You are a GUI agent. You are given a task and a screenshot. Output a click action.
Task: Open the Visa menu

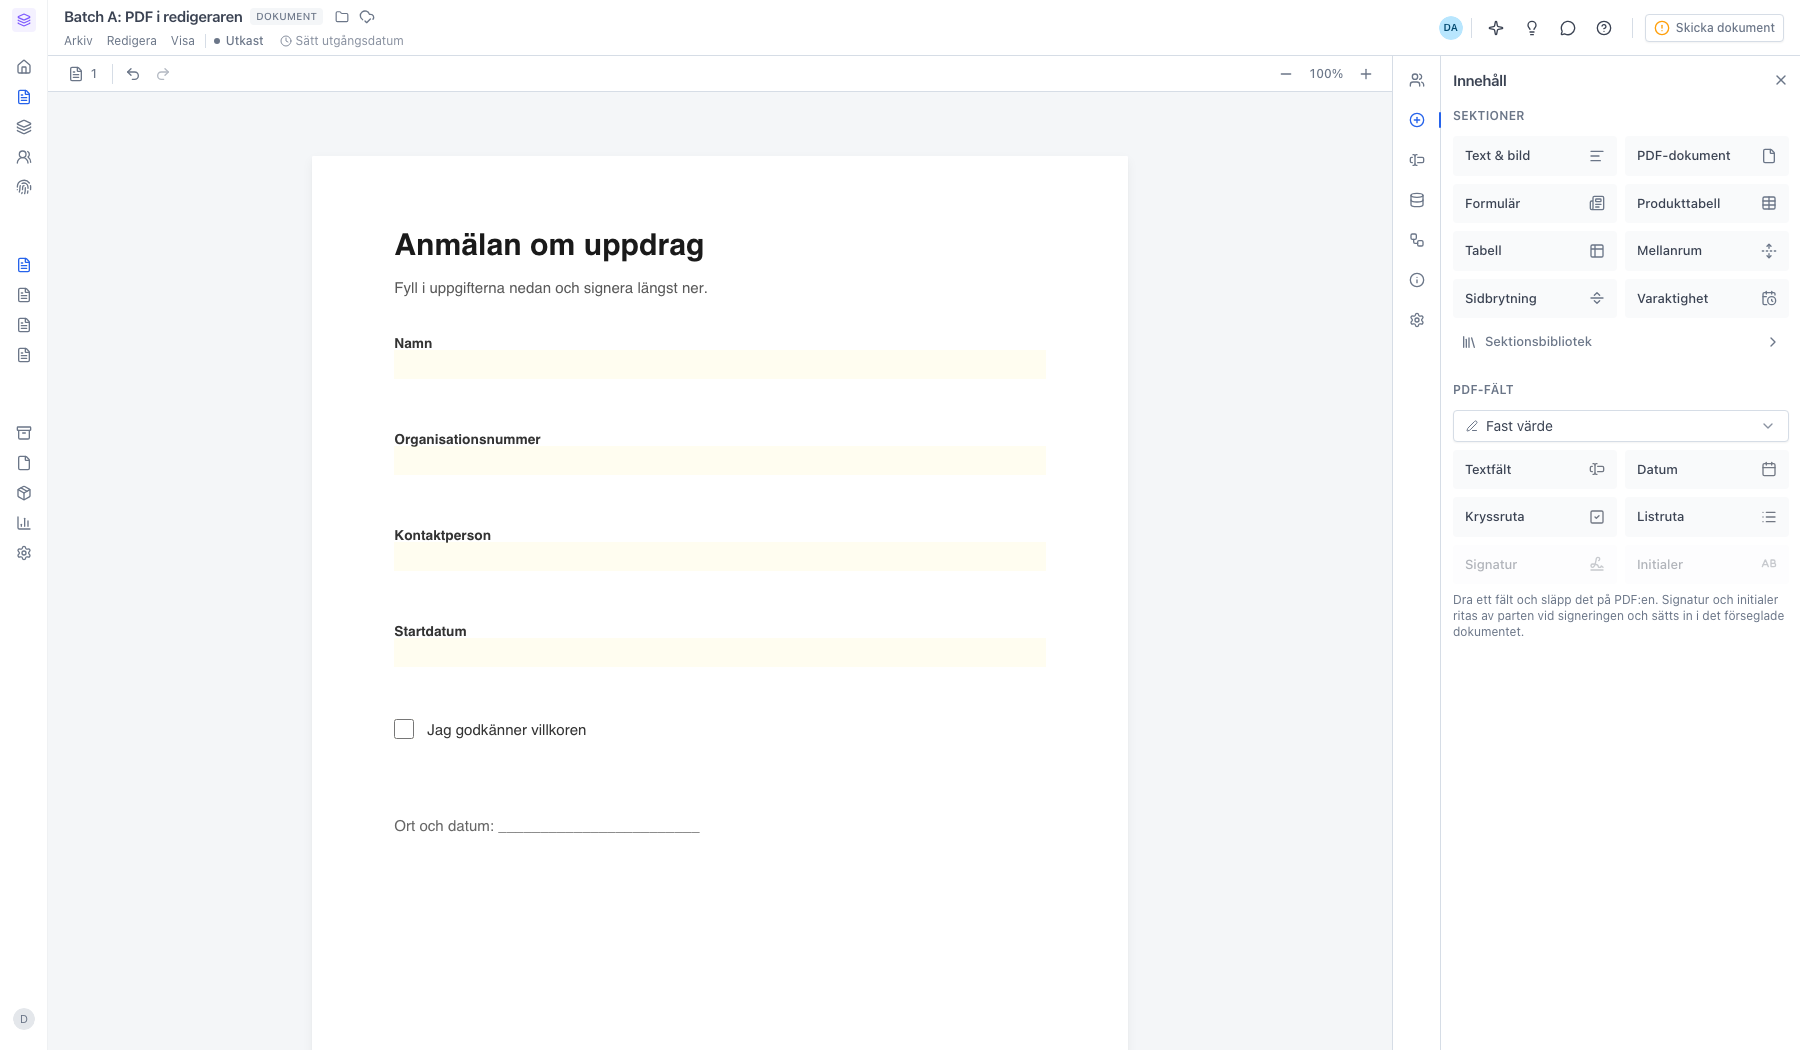183,41
